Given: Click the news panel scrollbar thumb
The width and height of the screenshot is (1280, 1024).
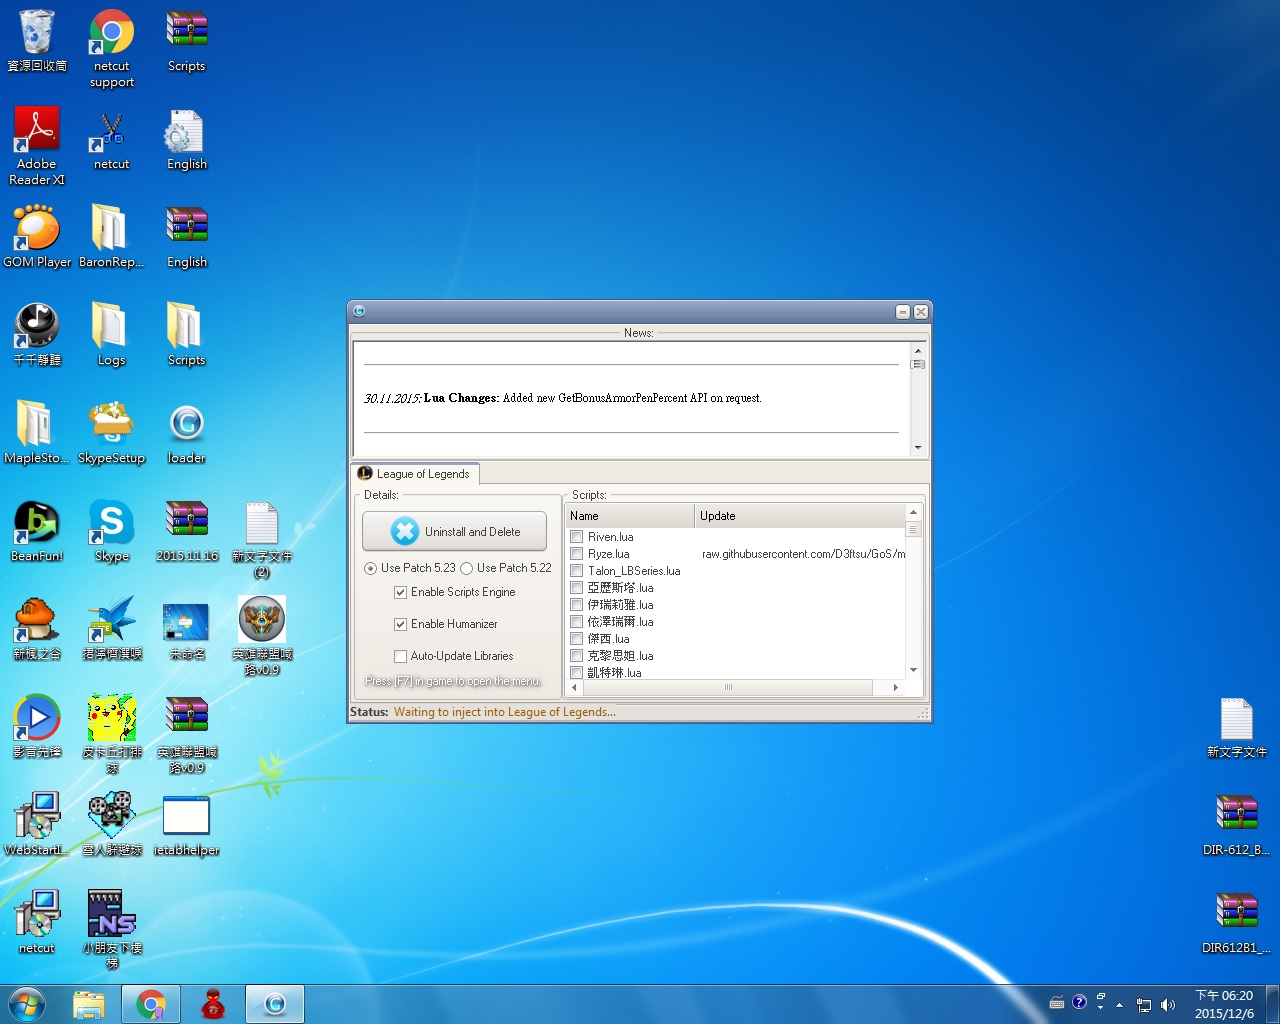Looking at the screenshot, I should pos(918,364).
